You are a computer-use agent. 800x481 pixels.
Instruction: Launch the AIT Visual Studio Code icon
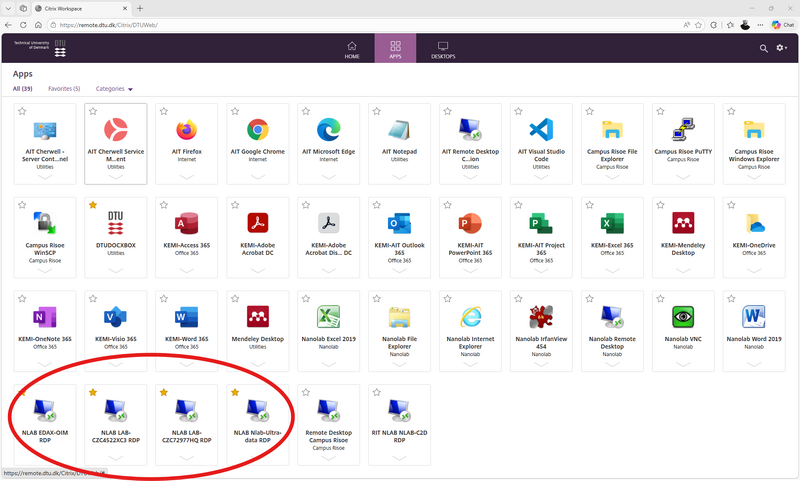541,130
